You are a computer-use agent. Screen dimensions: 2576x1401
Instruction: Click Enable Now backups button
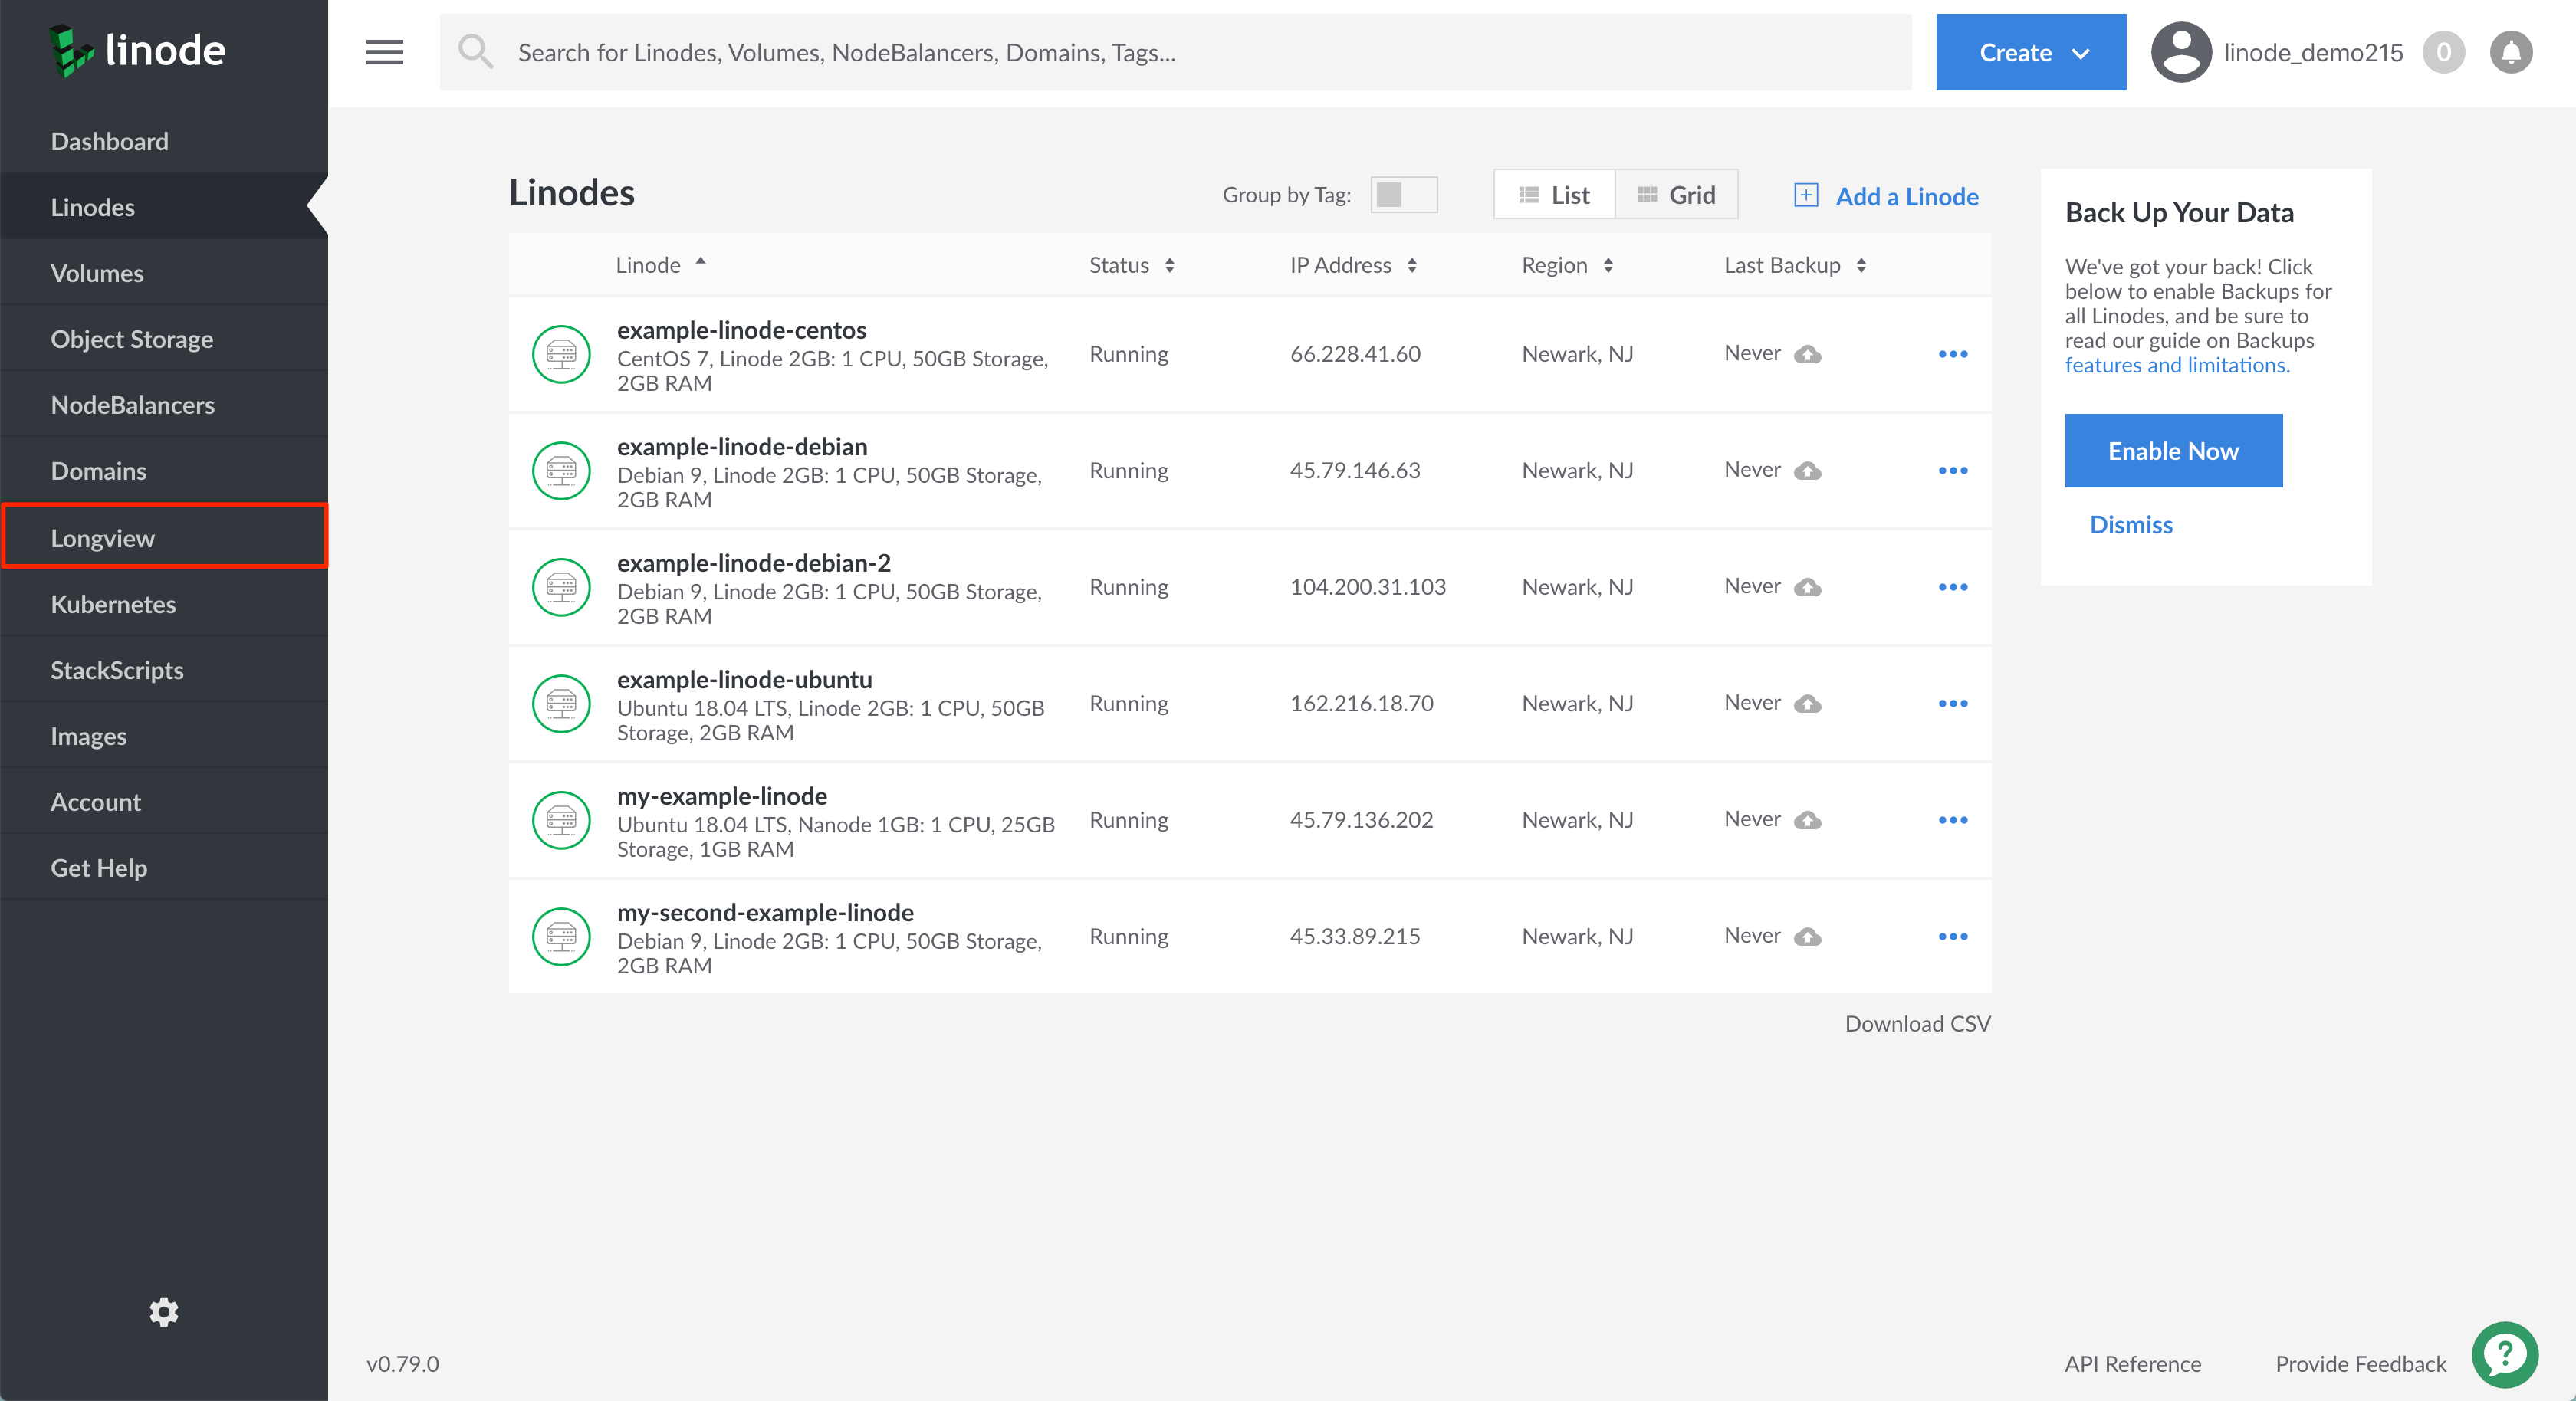2173,451
